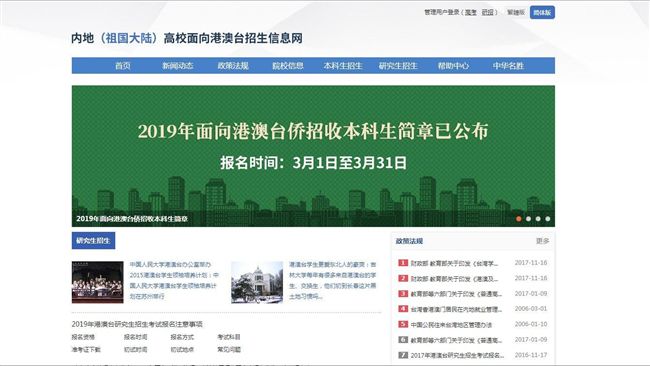Viewport: 650px width, 366px height.
Task: Switch to the 繁體版 site version
Action: click(516, 12)
